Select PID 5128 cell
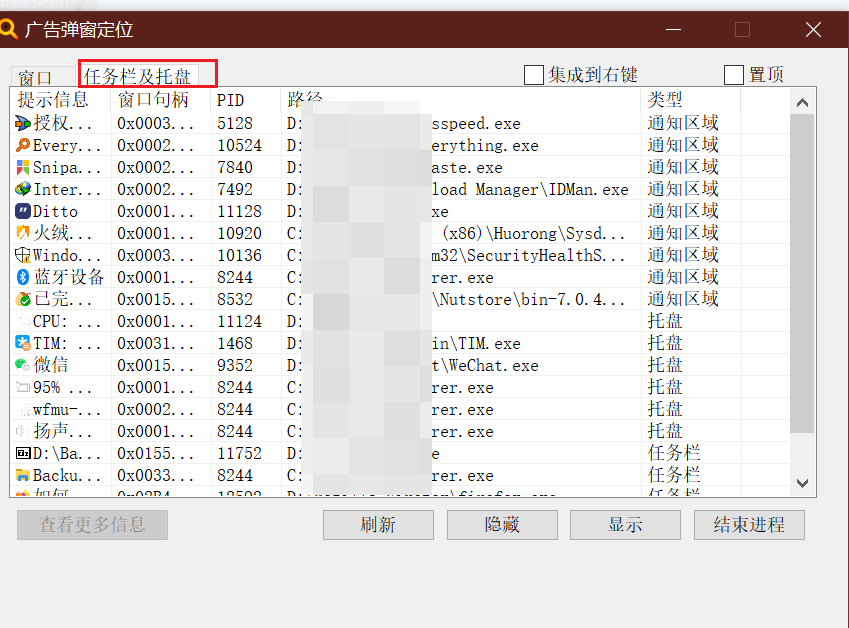This screenshot has width=849, height=628. 235,123
